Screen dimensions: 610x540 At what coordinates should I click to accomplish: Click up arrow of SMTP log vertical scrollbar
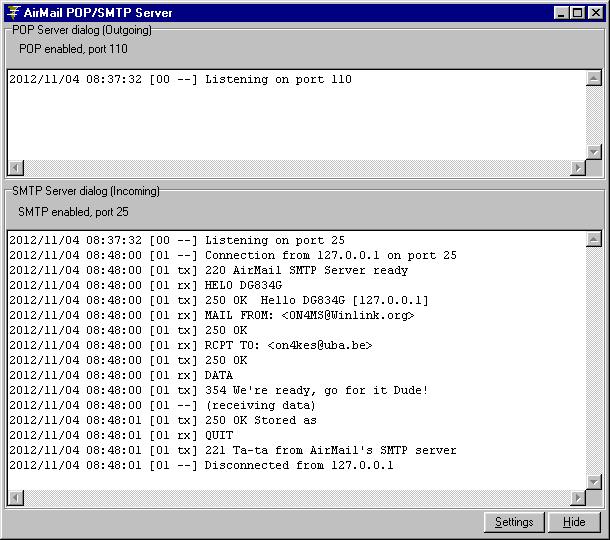594,240
